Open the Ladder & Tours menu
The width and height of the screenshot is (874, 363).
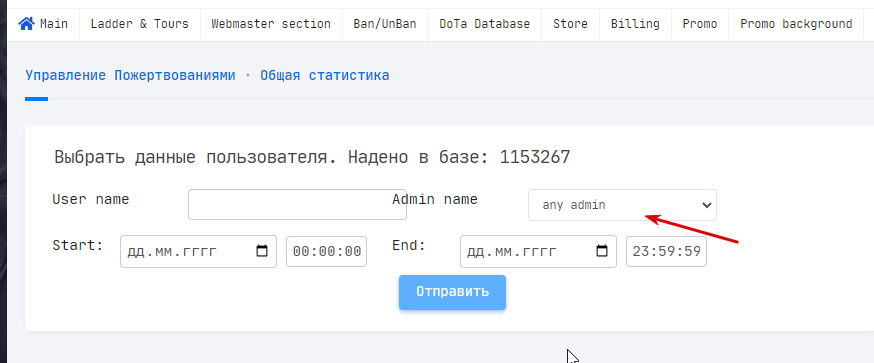click(139, 24)
